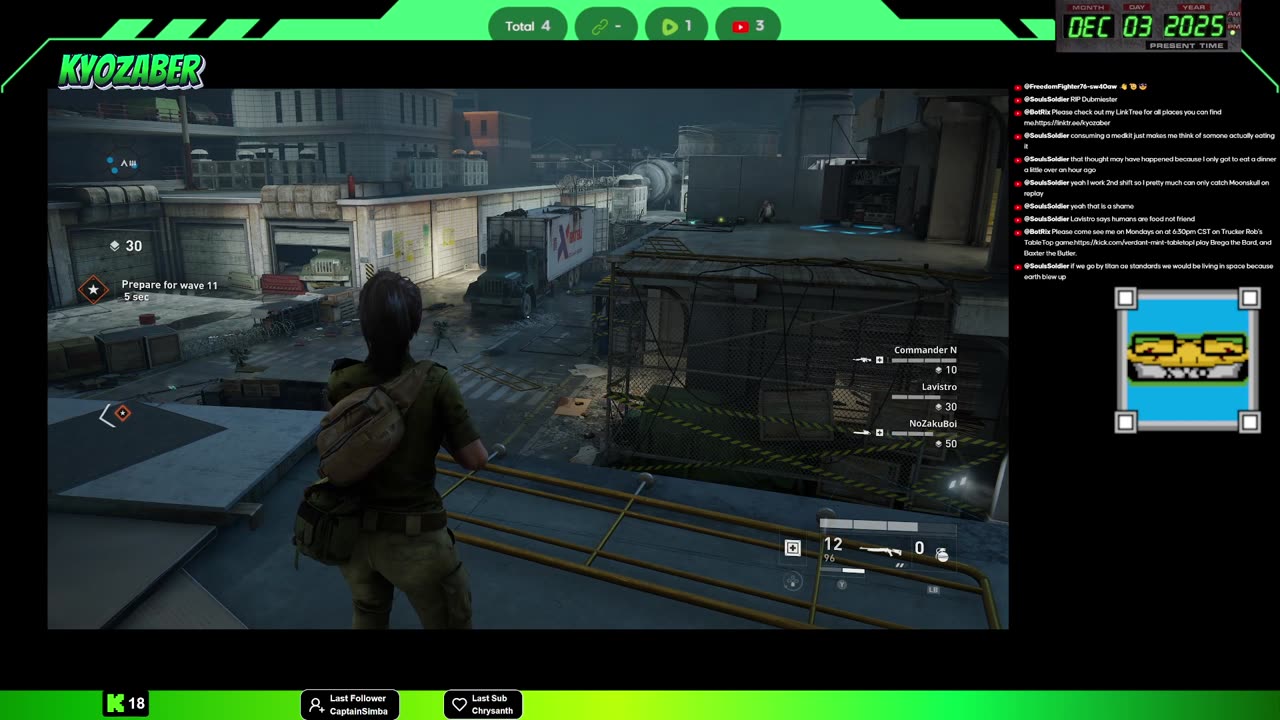Screen dimensions: 1280x720
Task: Click the green Kick play icon viewer counter
Action: click(669, 27)
